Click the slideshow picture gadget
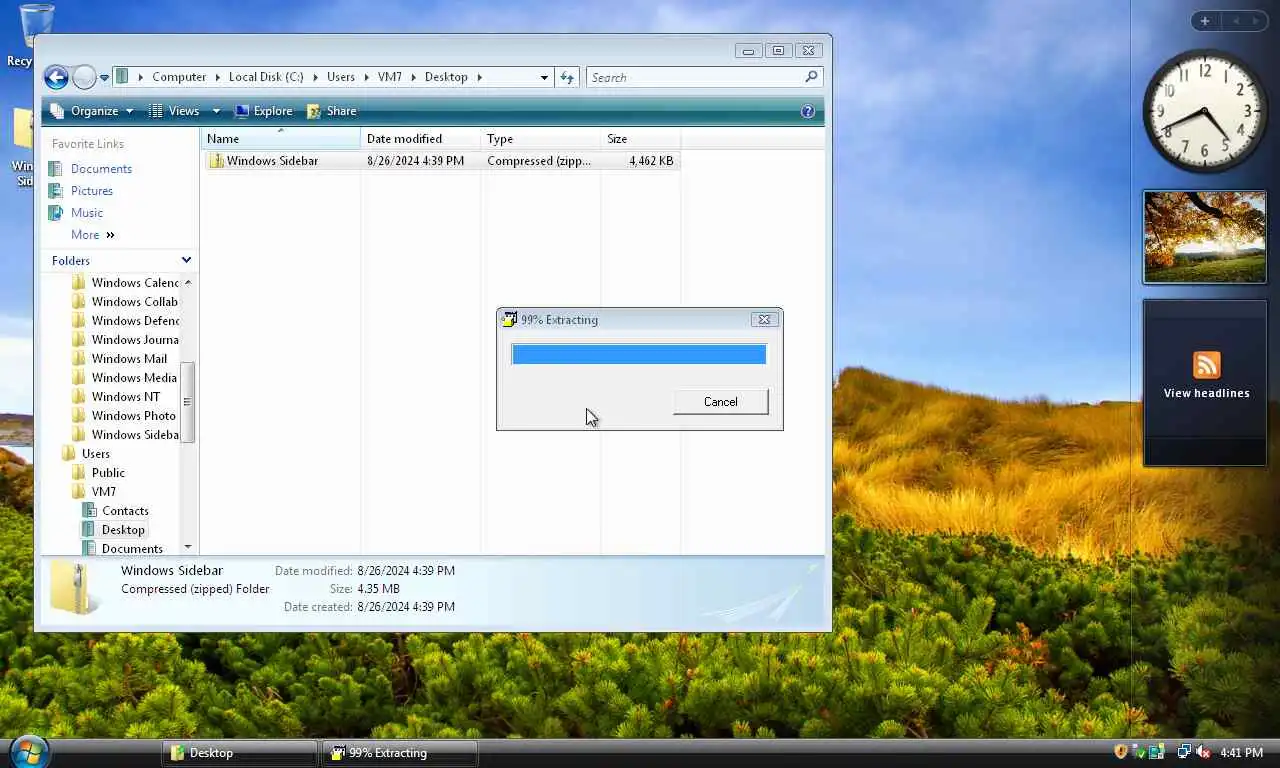The image size is (1280, 768). [1205, 237]
